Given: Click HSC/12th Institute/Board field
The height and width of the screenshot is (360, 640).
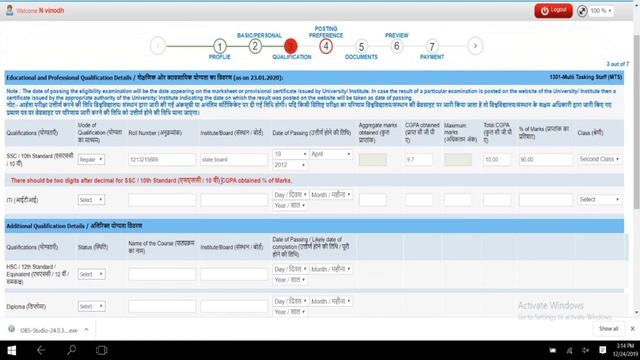Looking at the screenshot, I should click(234, 274).
